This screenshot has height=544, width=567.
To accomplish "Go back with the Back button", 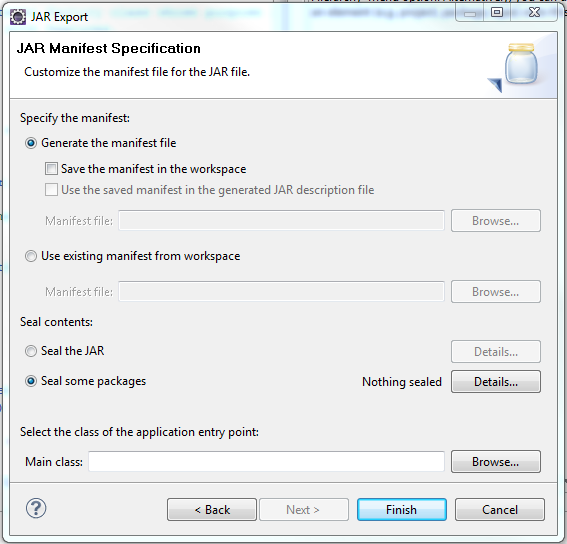I will 212,510.
